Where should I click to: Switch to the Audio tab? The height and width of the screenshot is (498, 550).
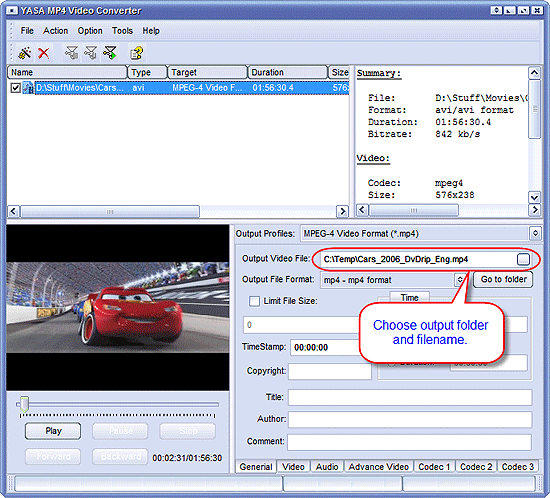pos(327,467)
